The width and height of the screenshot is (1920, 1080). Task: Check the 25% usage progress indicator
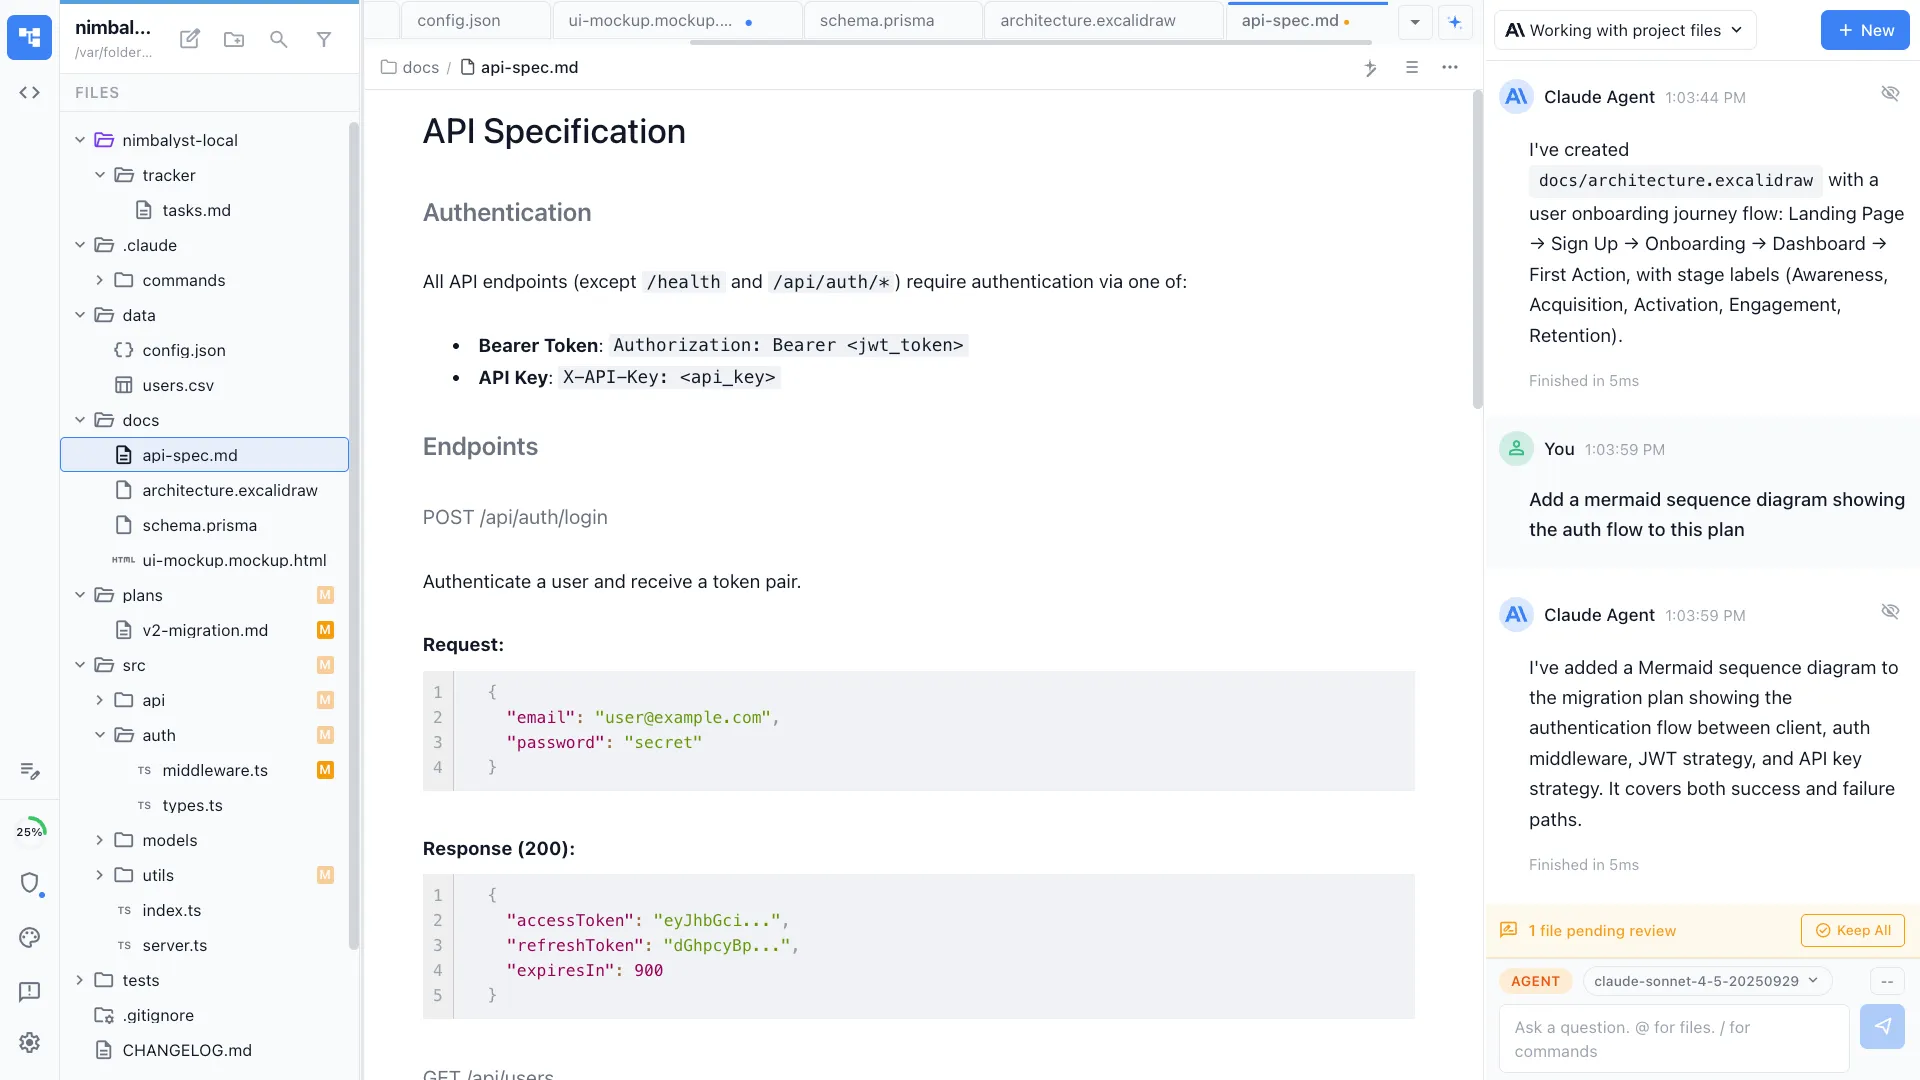point(31,829)
